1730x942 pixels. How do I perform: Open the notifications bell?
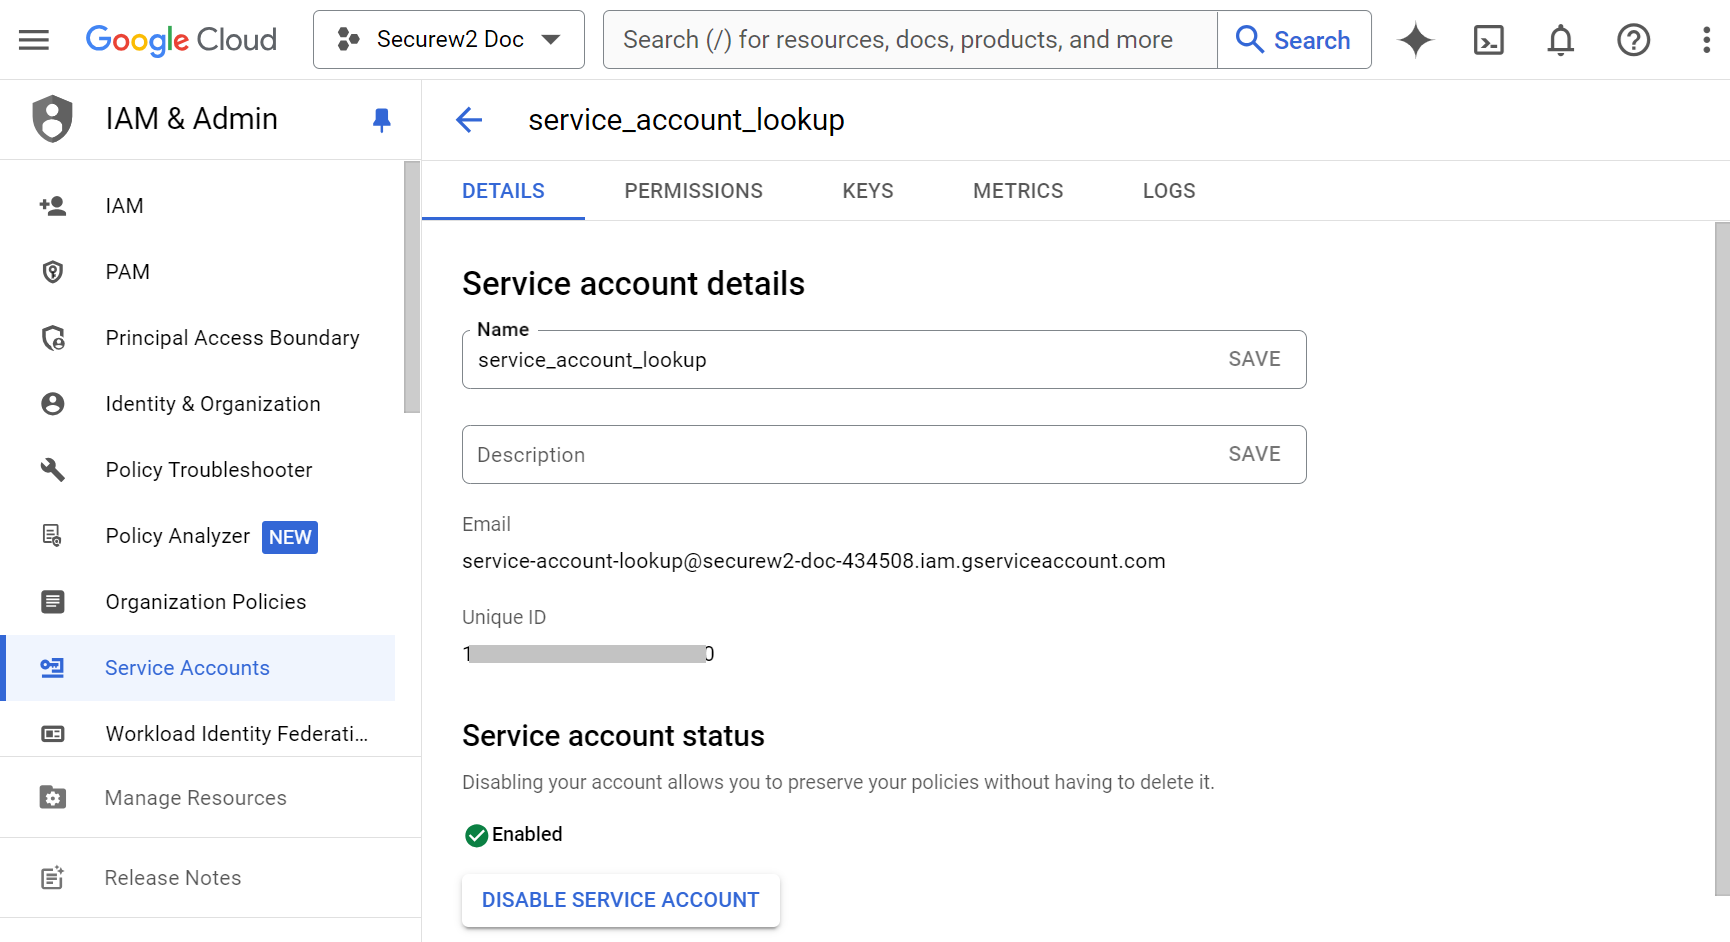click(x=1560, y=40)
